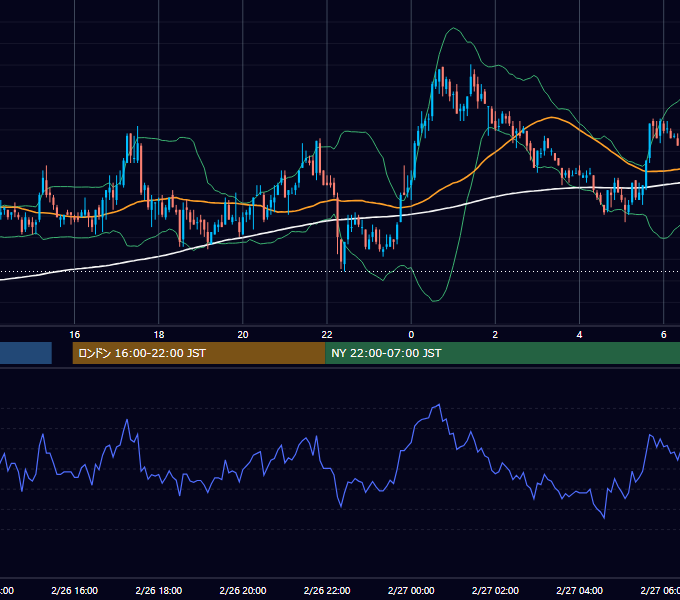Click the orange moving average peak near 3:20
Screen dimensions: 680x600
552,117
